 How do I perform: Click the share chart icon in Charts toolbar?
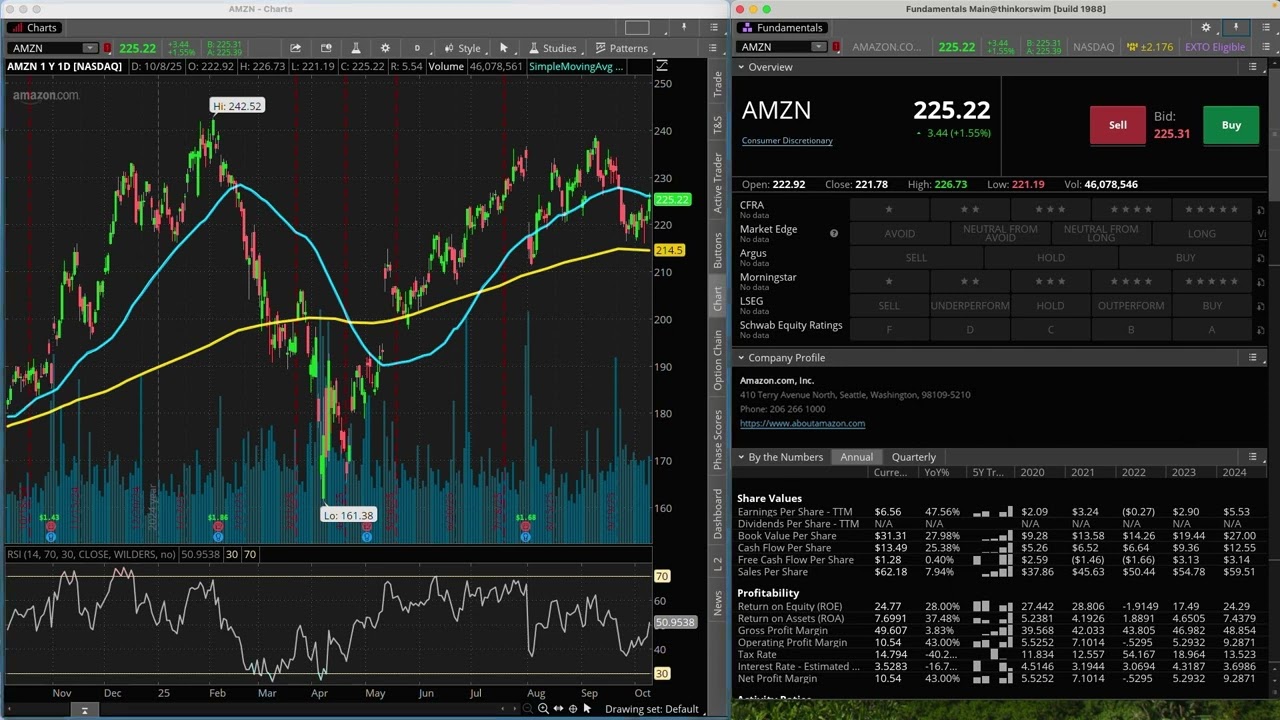[x=296, y=48]
